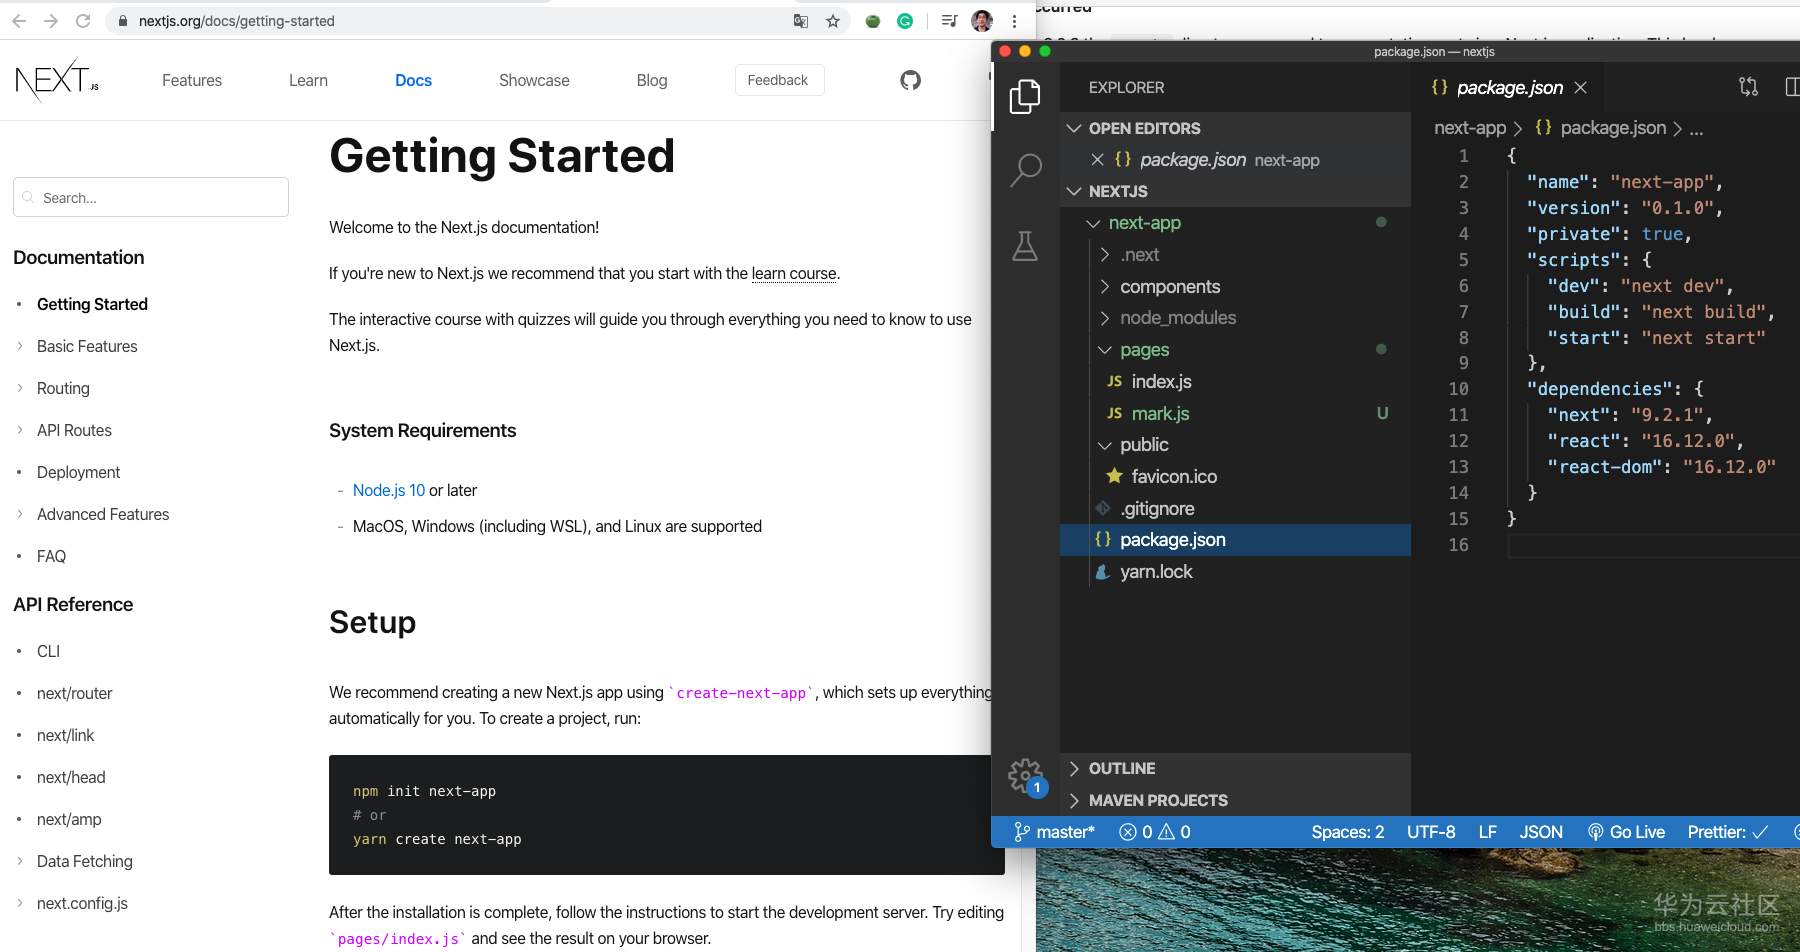Image resolution: width=1800 pixels, height=952 pixels.
Task: Switch to the package.json editor tab
Action: click(1509, 88)
